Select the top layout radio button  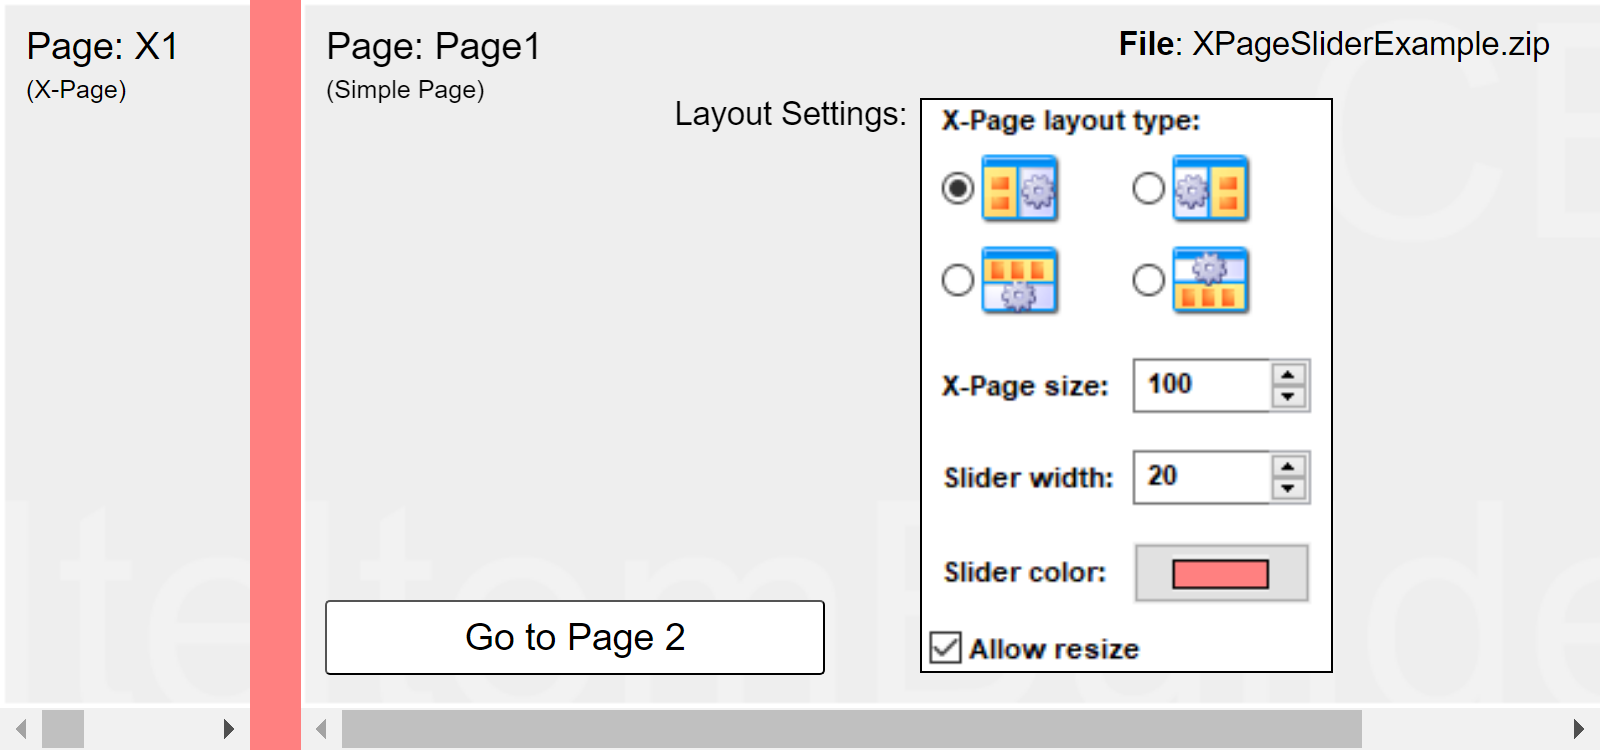[x=958, y=280]
